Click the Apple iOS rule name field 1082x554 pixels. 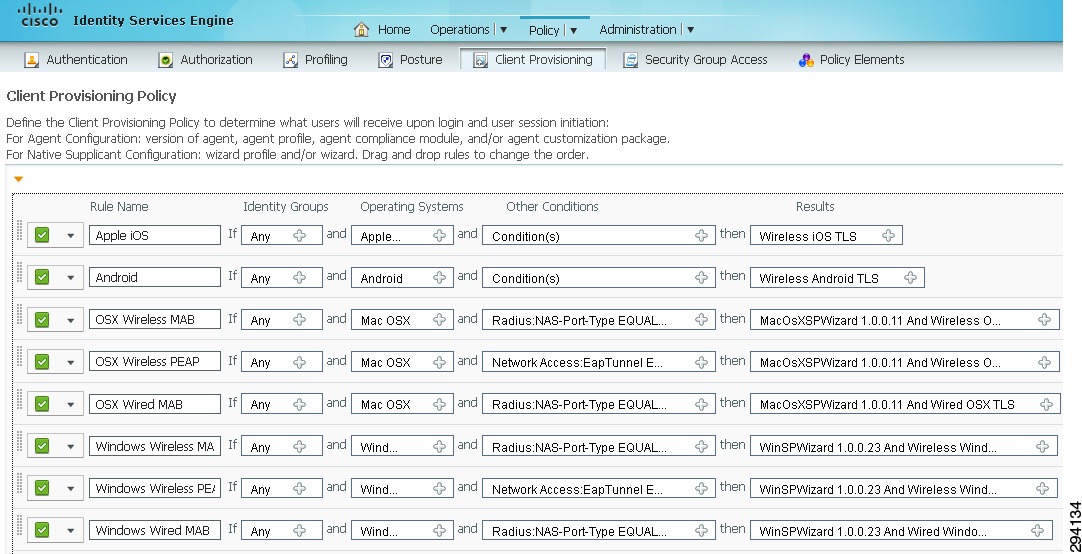pyautogui.click(x=155, y=235)
